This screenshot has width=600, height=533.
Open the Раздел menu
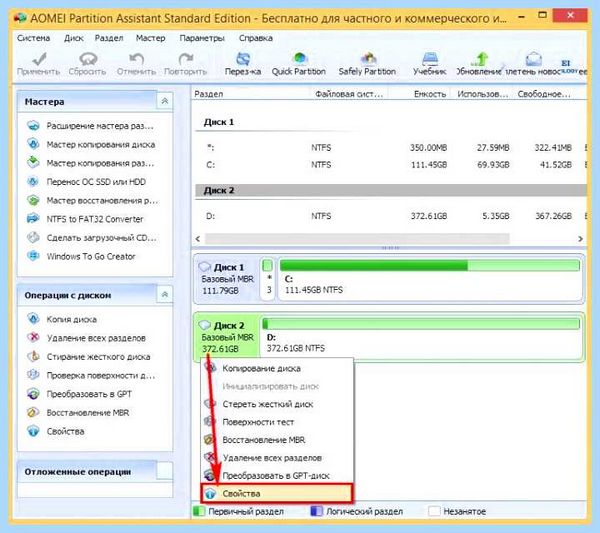pyautogui.click(x=109, y=38)
